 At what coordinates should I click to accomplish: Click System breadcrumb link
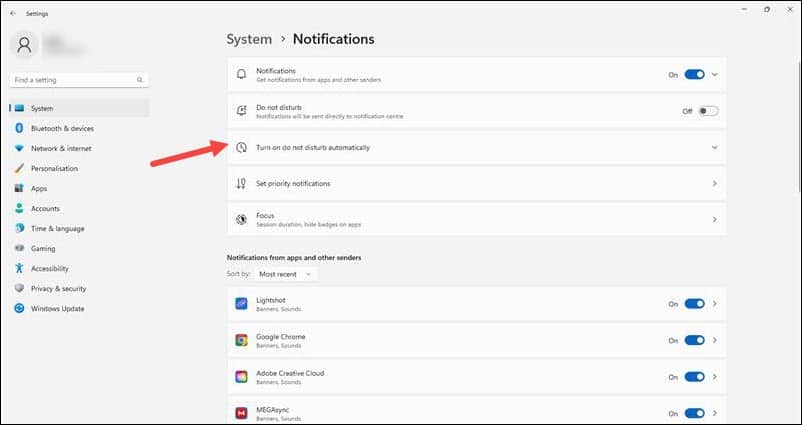pyautogui.click(x=249, y=39)
